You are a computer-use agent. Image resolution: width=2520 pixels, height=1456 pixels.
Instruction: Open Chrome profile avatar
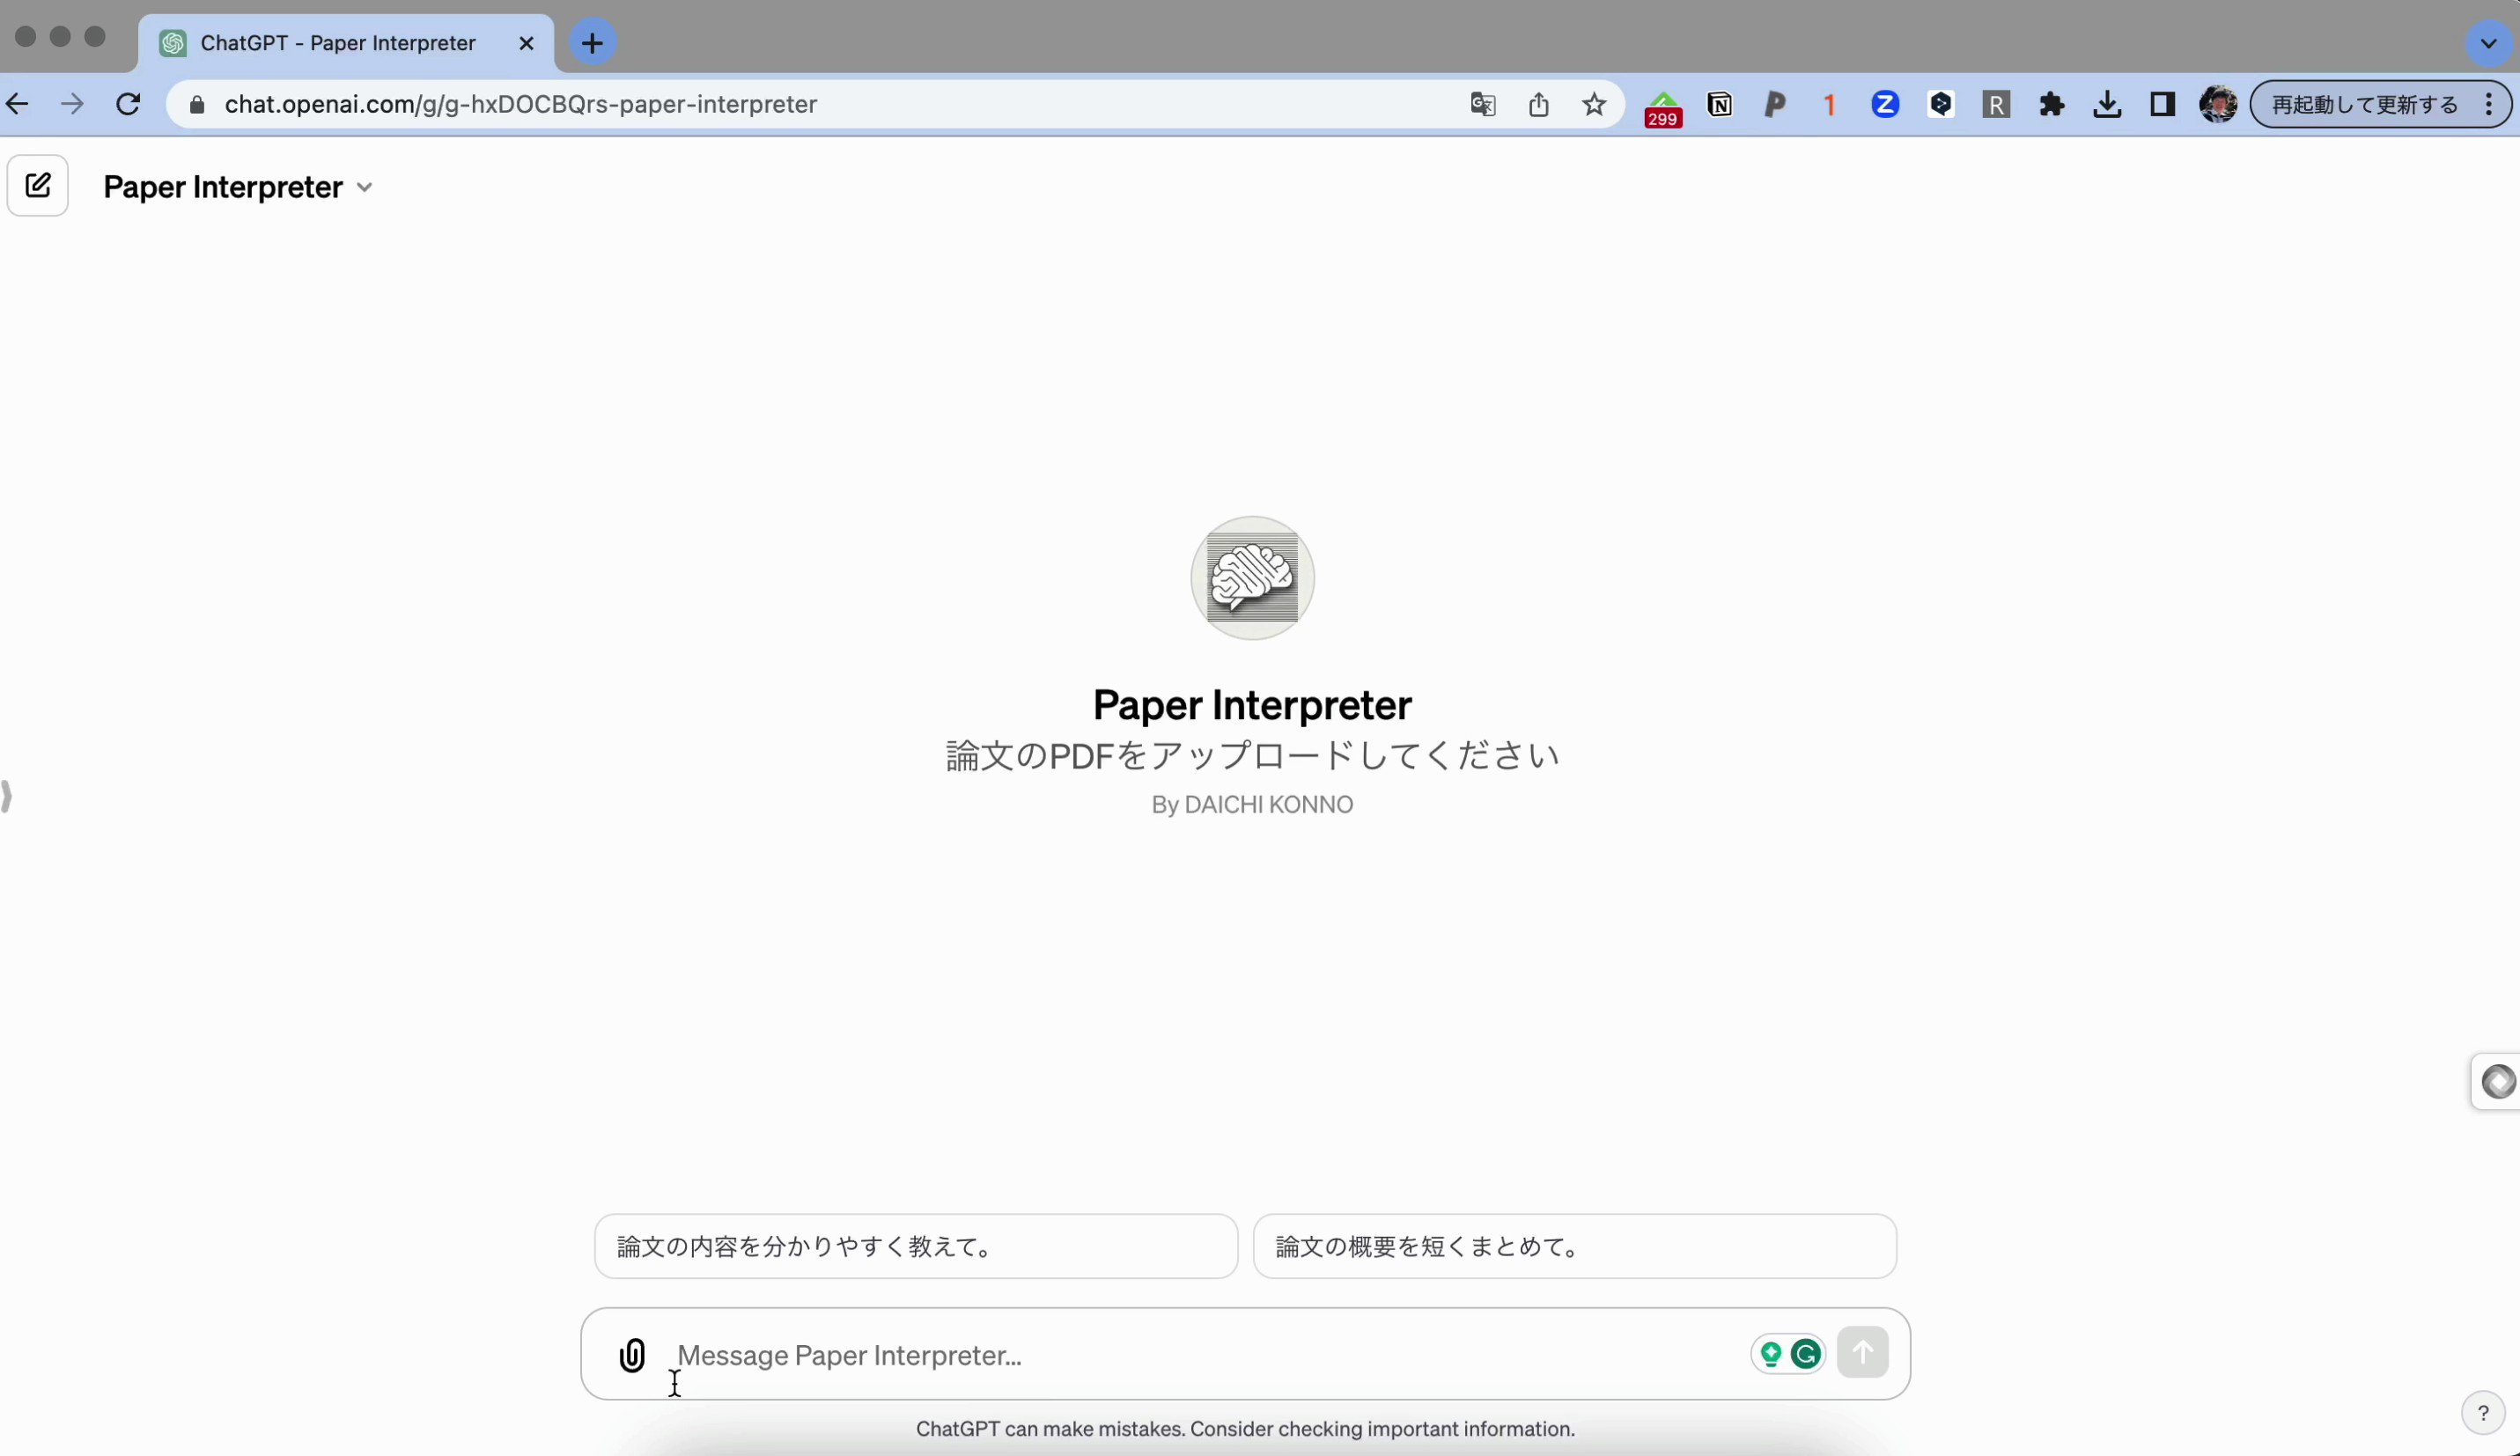2218,104
